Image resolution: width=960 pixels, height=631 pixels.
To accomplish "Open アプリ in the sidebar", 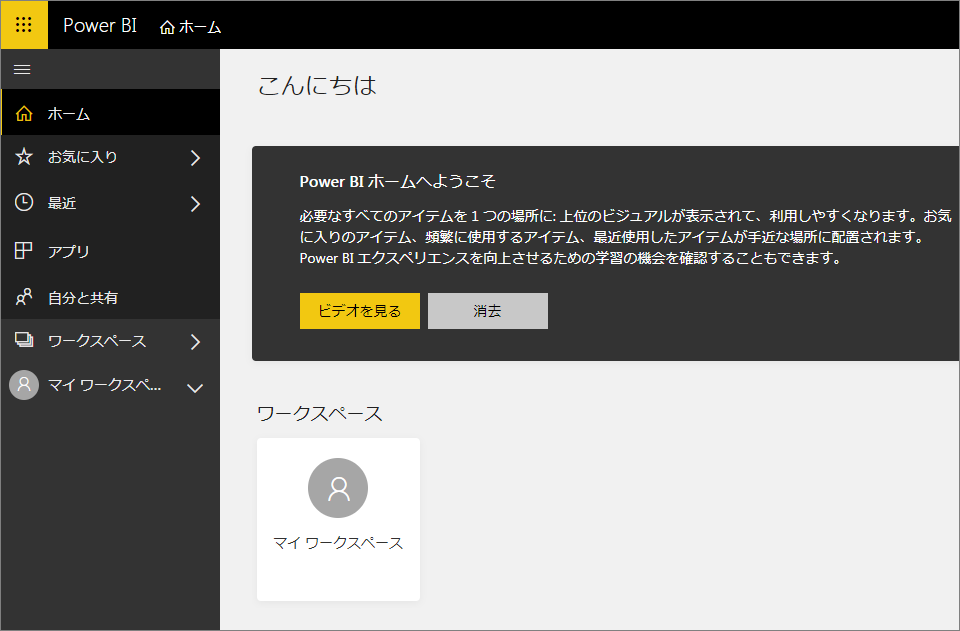I will click(x=110, y=251).
